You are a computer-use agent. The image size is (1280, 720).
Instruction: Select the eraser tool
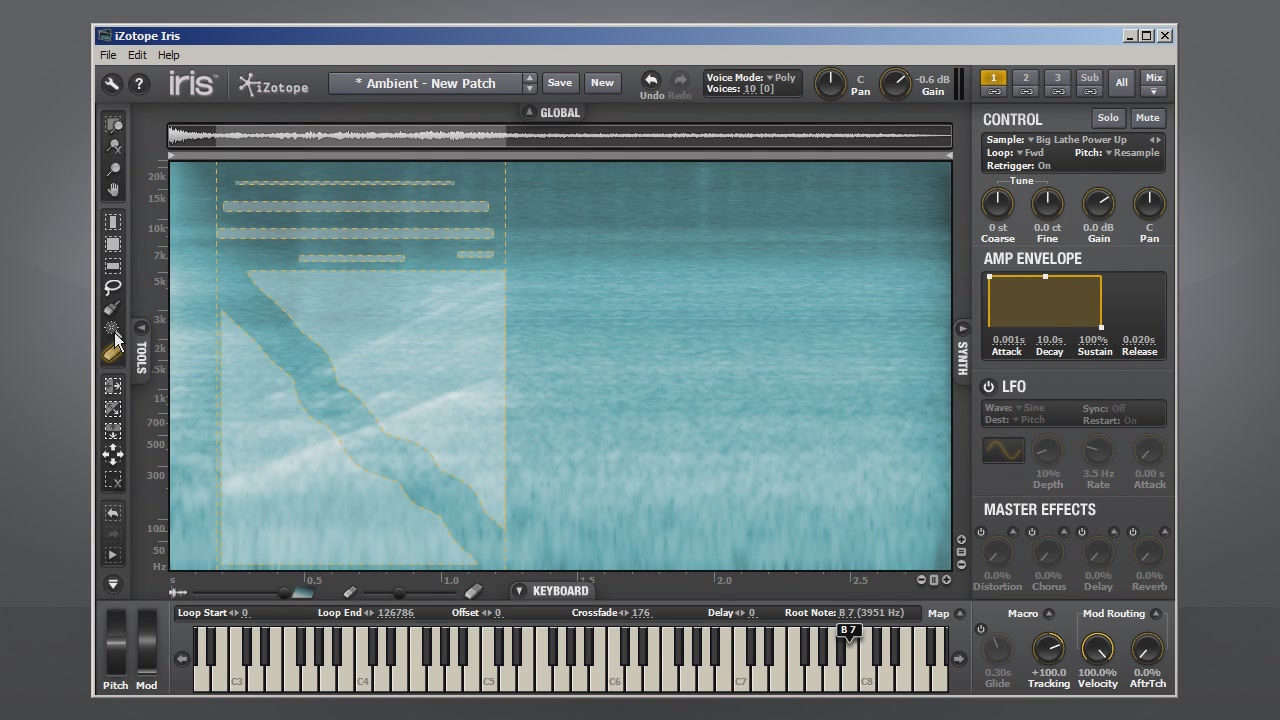pyautogui.click(x=113, y=353)
